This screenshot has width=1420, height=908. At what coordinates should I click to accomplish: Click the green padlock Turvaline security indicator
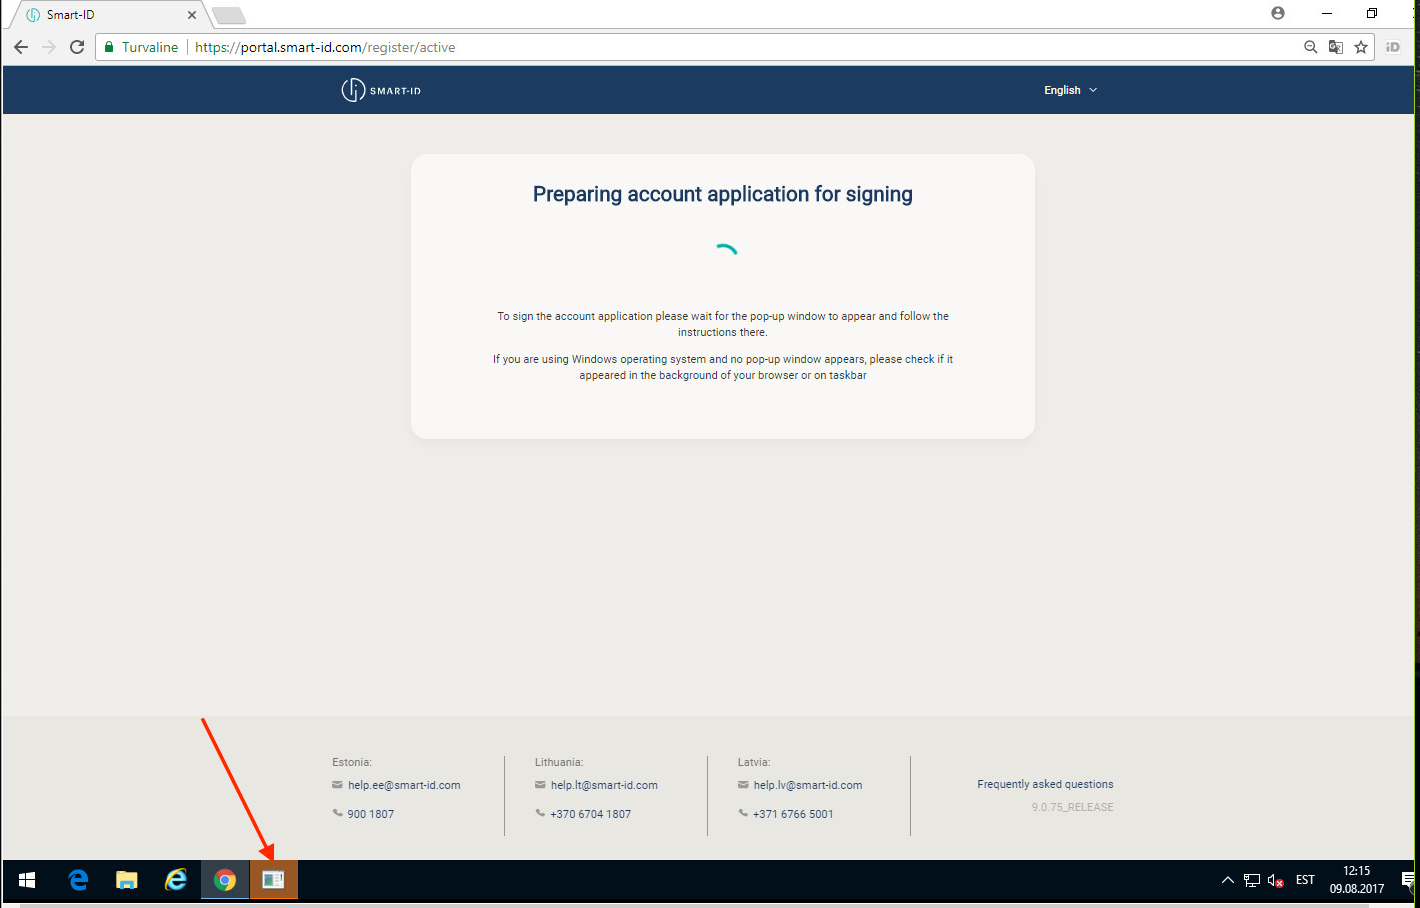(x=141, y=47)
